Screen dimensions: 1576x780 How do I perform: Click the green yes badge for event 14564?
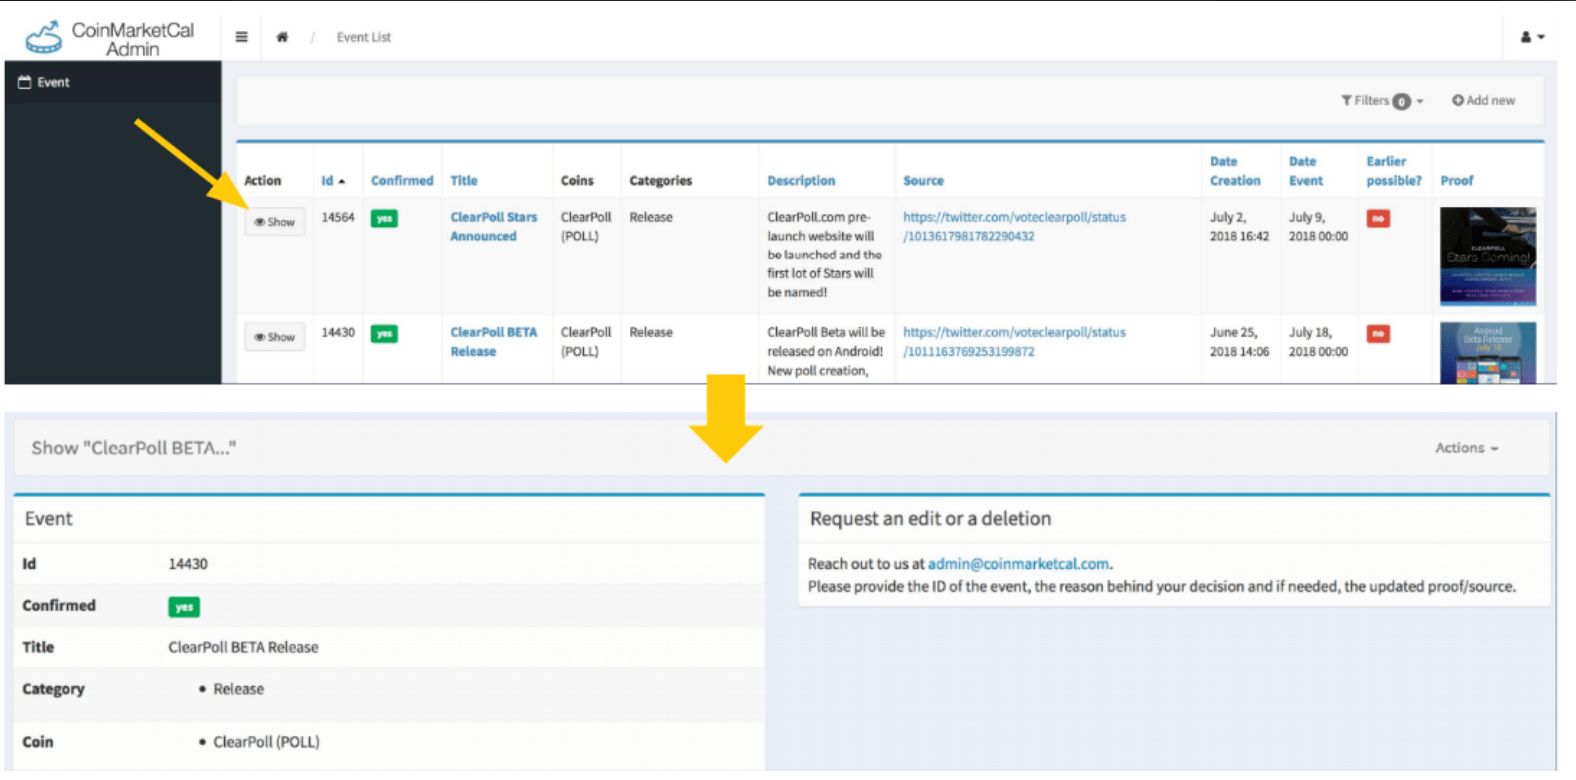click(384, 218)
